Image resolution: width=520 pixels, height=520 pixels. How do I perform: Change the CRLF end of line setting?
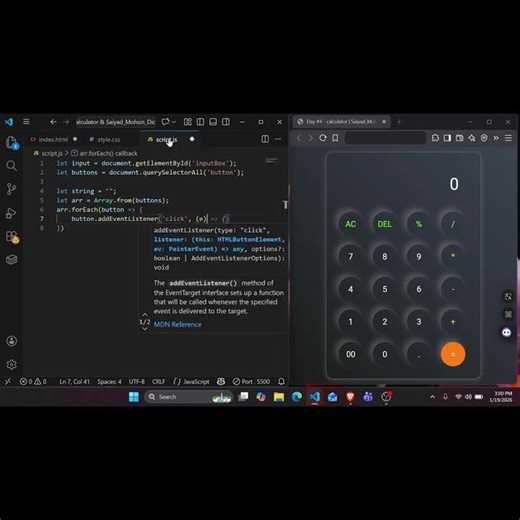coord(159,381)
